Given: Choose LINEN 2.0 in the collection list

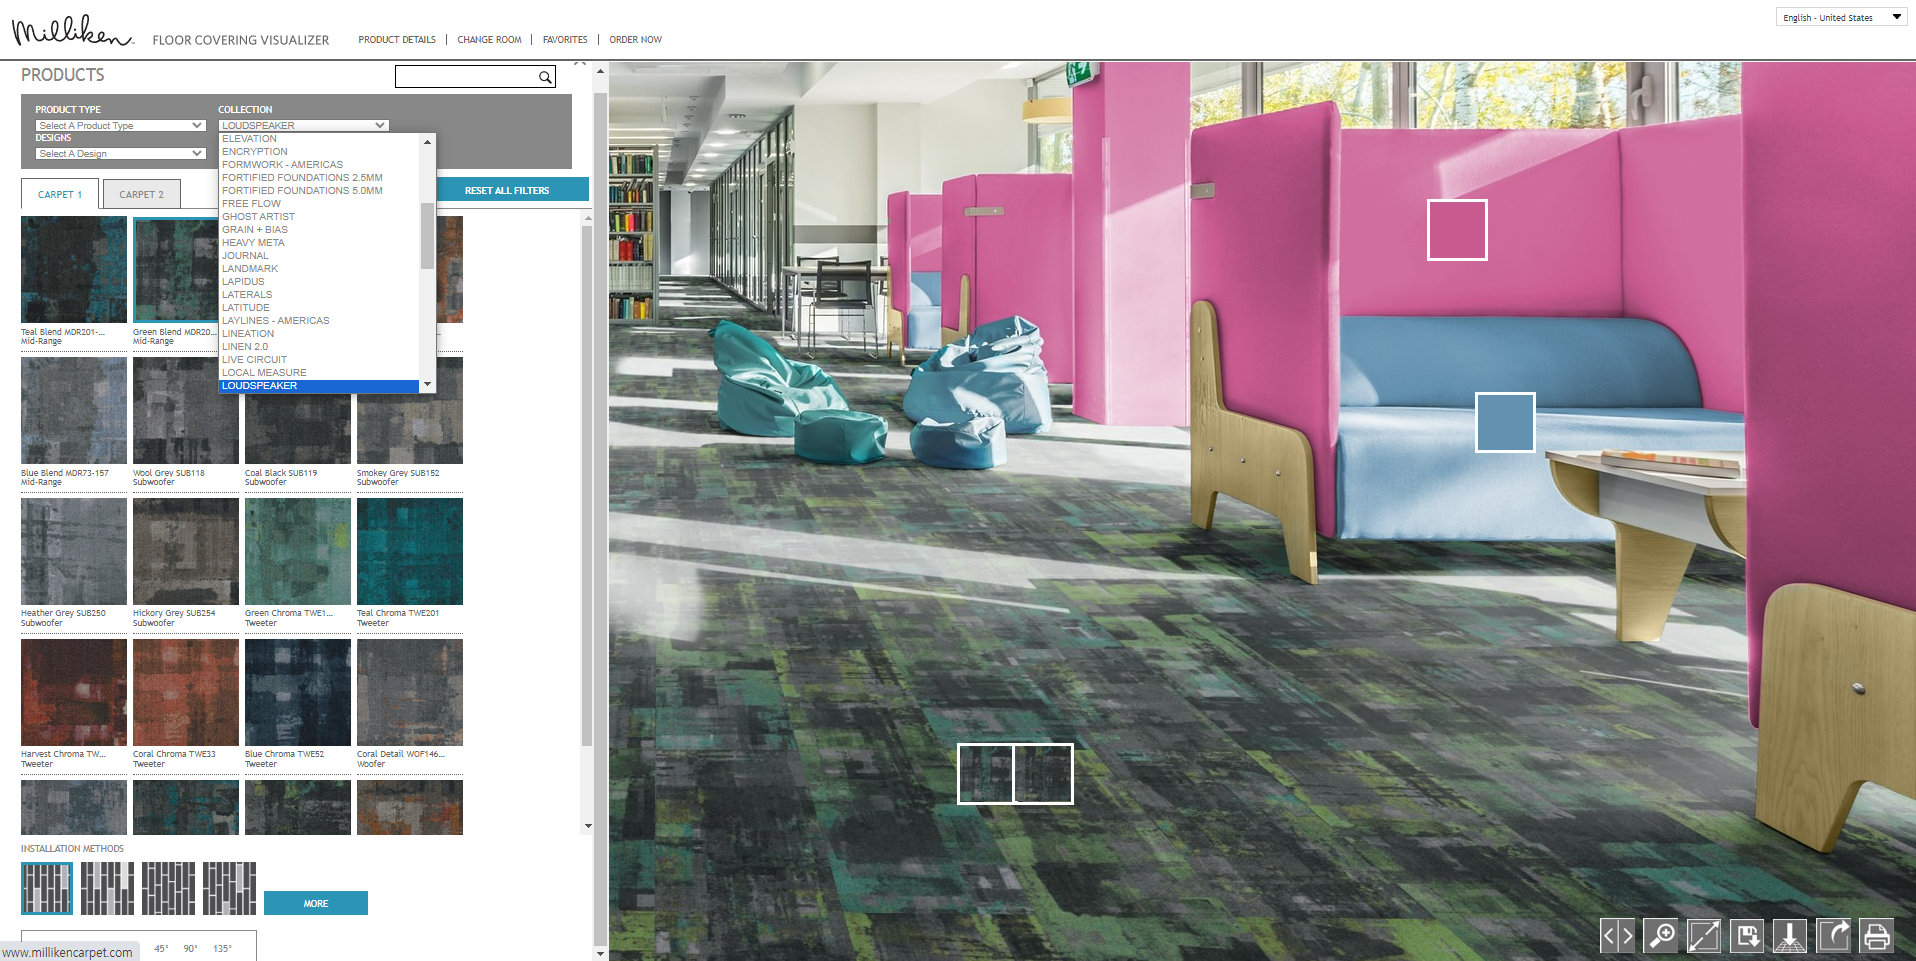Looking at the screenshot, I should coord(319,347).
